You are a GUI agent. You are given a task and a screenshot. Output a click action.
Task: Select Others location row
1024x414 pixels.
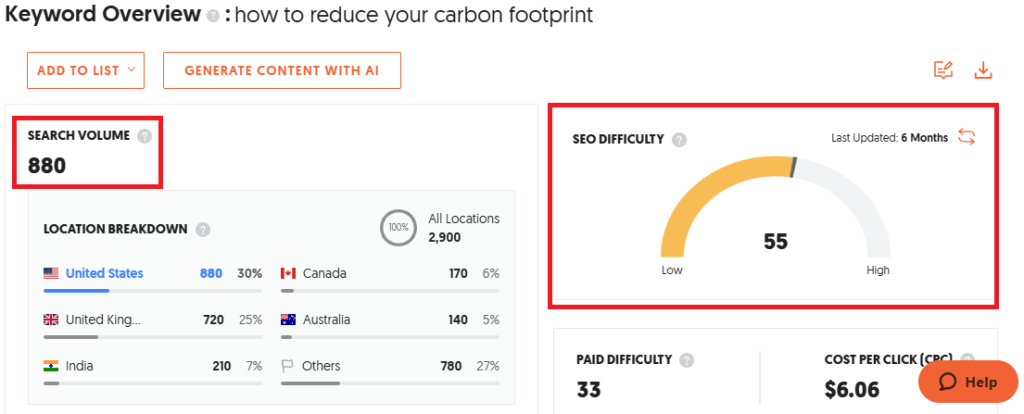coord(321,366)
